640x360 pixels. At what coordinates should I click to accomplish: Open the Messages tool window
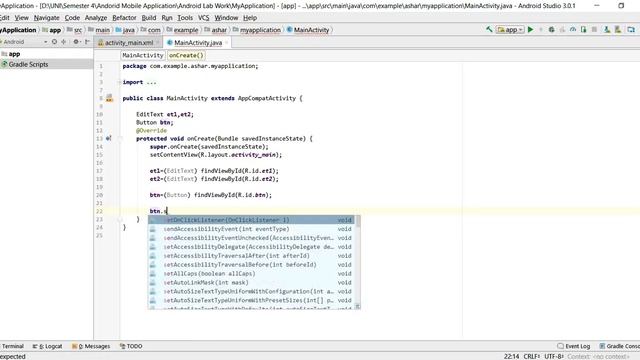point(91,346)
